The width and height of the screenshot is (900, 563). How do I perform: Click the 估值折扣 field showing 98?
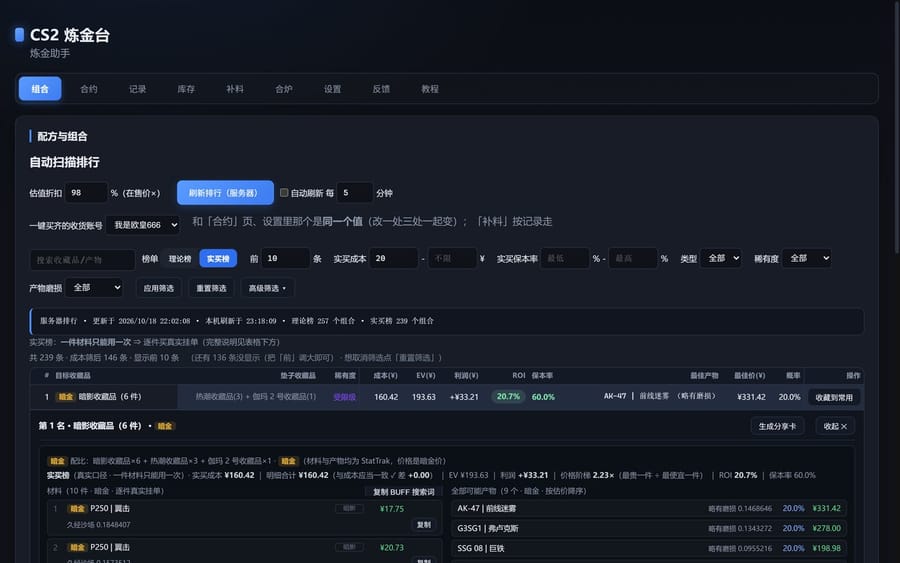tap(86, 193)
